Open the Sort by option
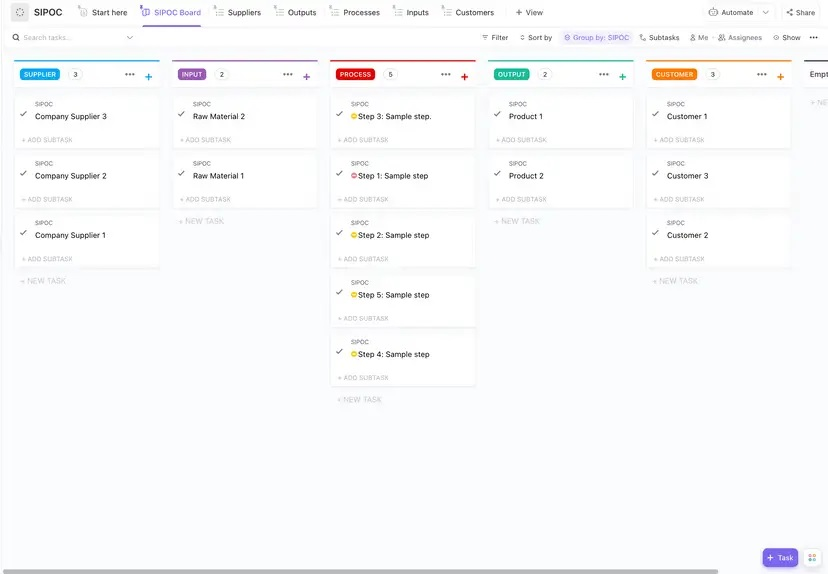This screenshot has width=828, height=574. tap(536, 37)
